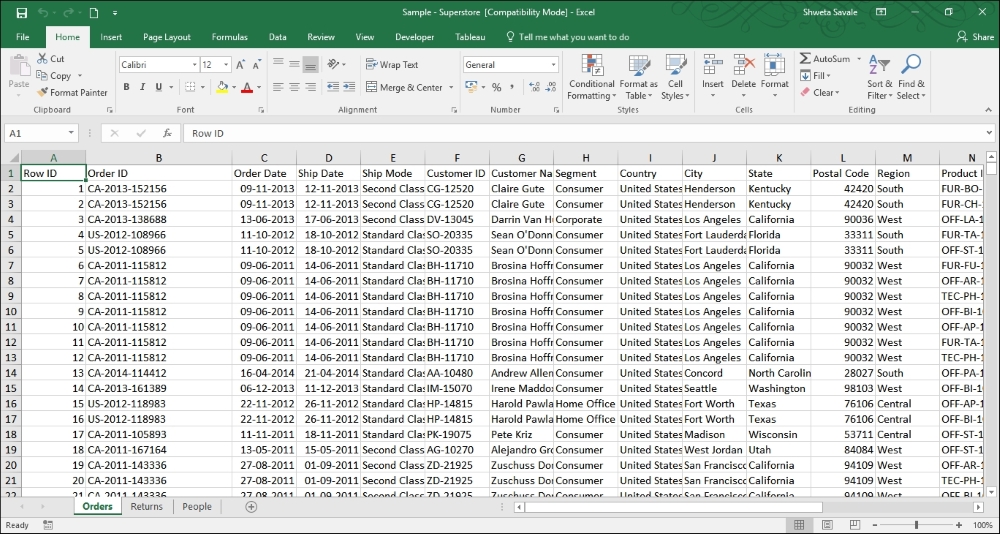Switch to Page Break Preview in status bar
Image resolution: width=1000 pixels, height=534 pixels.
click(854, 524)
